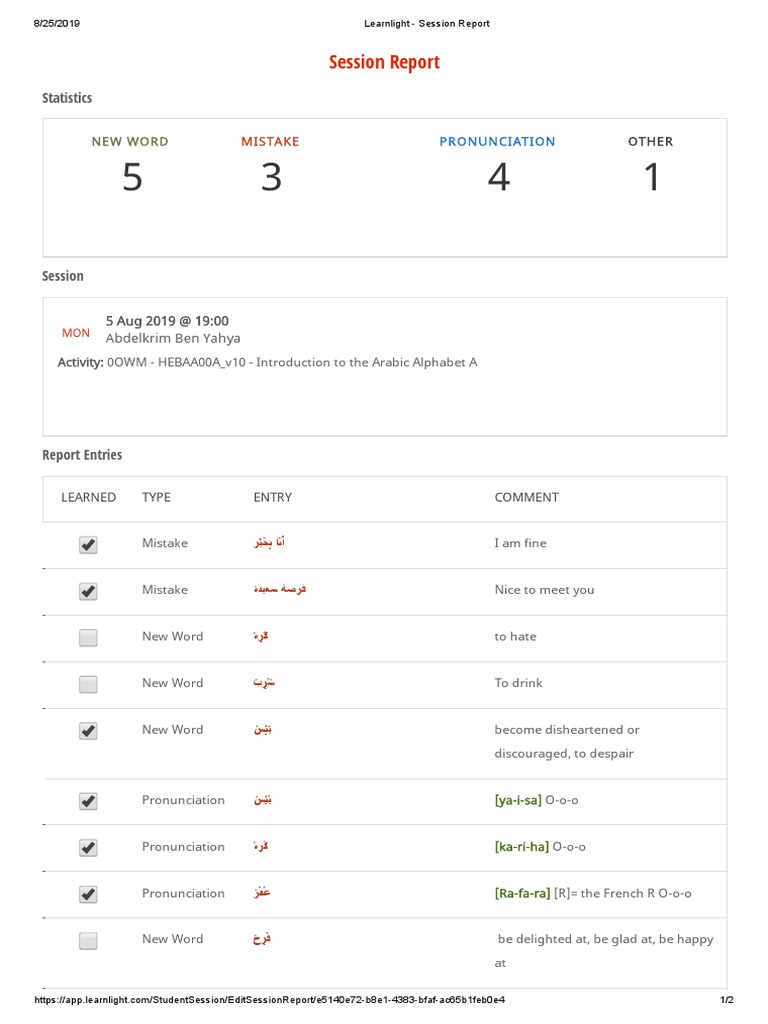Uncheck Learned for the [Ra-fa-ra] pronunciation
Image resolution: width=768 pixels, height=1024 pixels.
pos(88,894)
